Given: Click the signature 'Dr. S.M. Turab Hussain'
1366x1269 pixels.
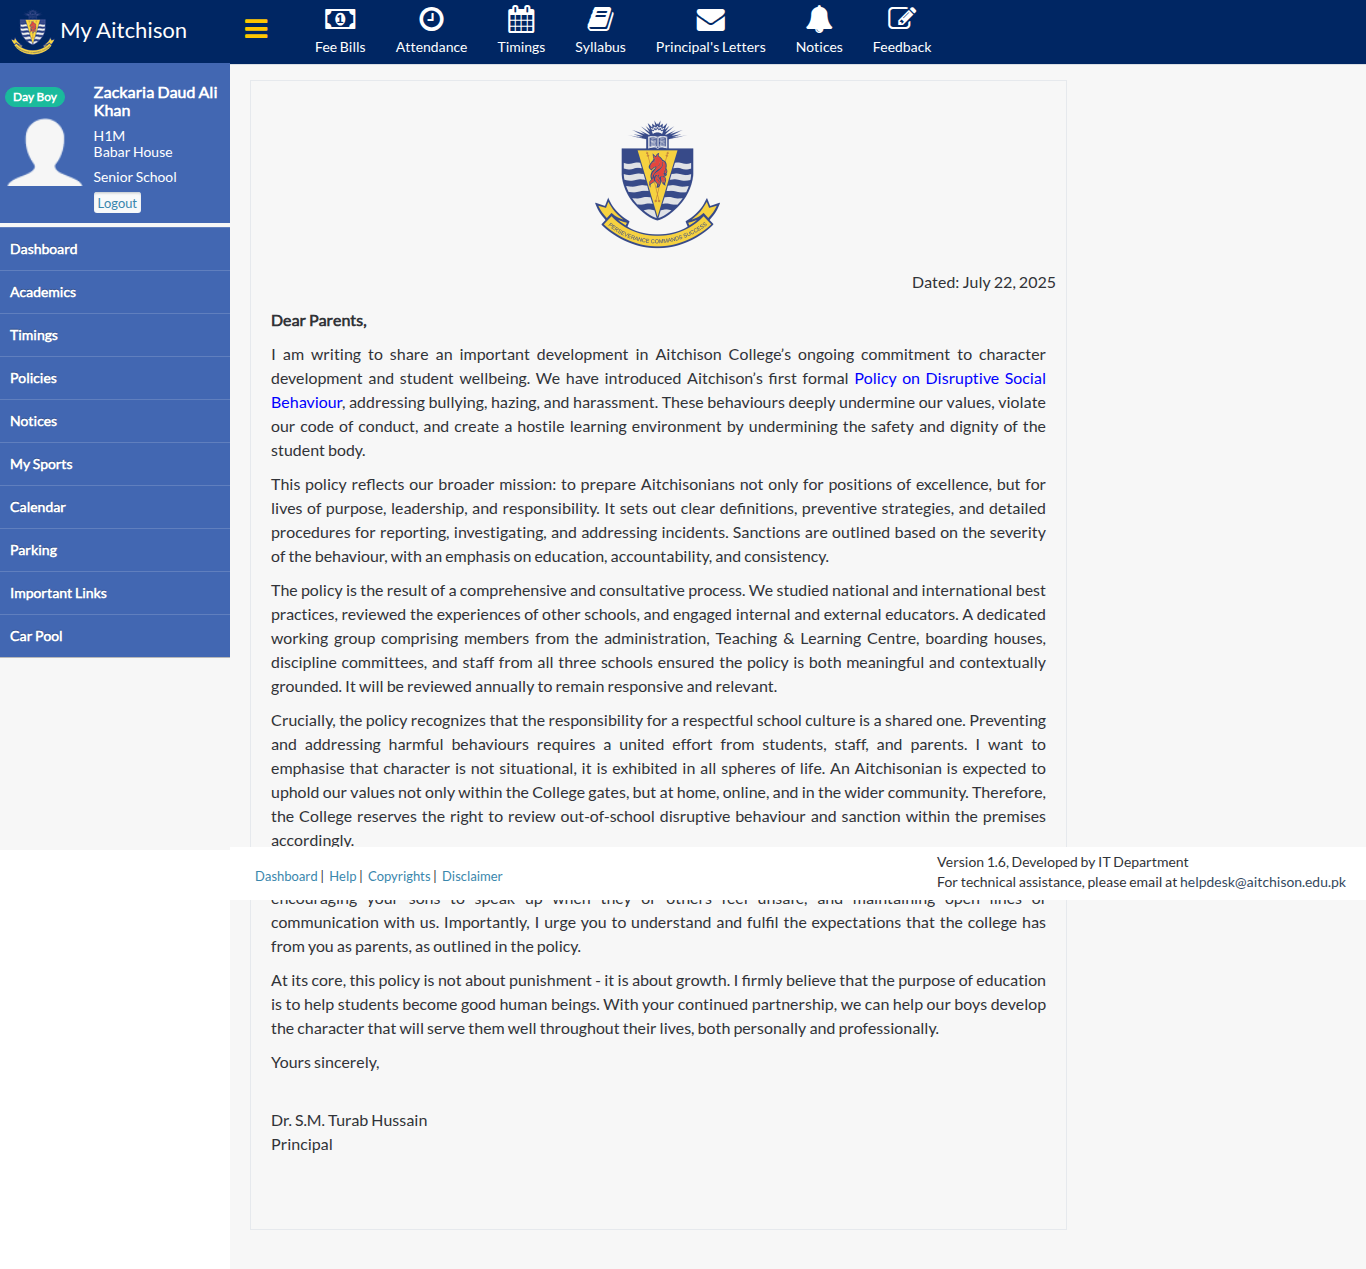Looking at the screenshot, I should [x=349, y=1121].
